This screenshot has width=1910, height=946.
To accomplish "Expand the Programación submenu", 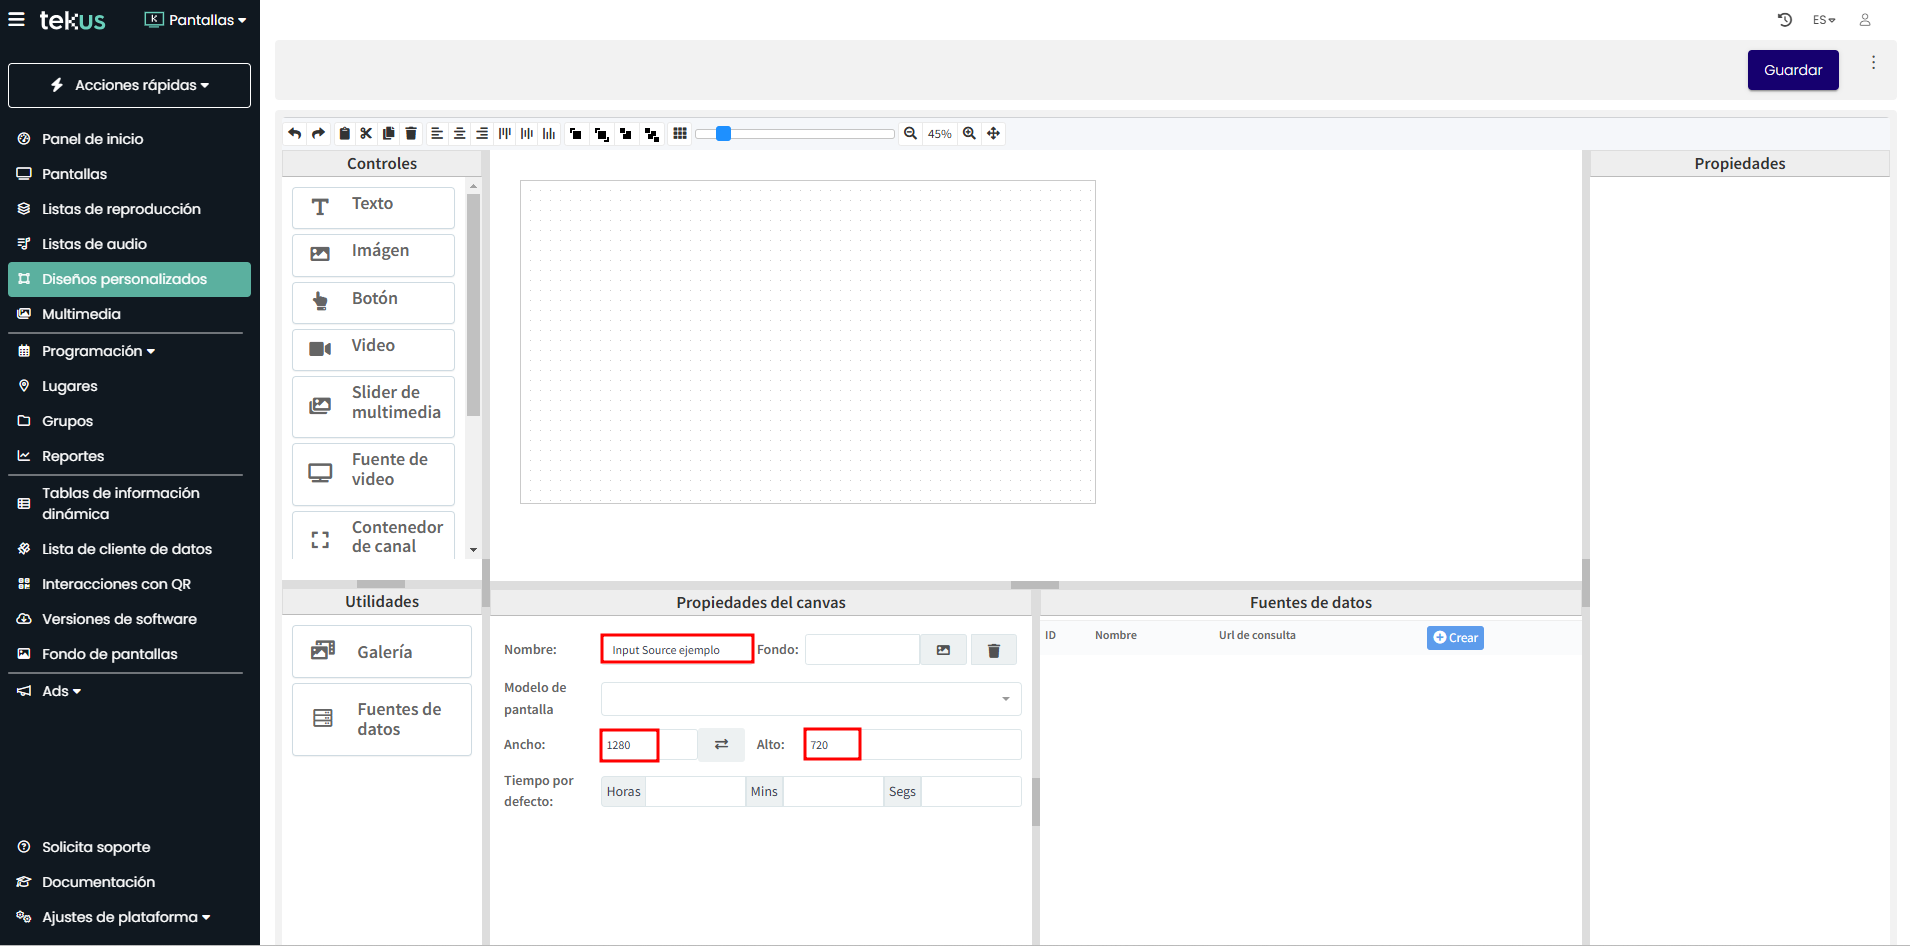I will pos(98,351).
